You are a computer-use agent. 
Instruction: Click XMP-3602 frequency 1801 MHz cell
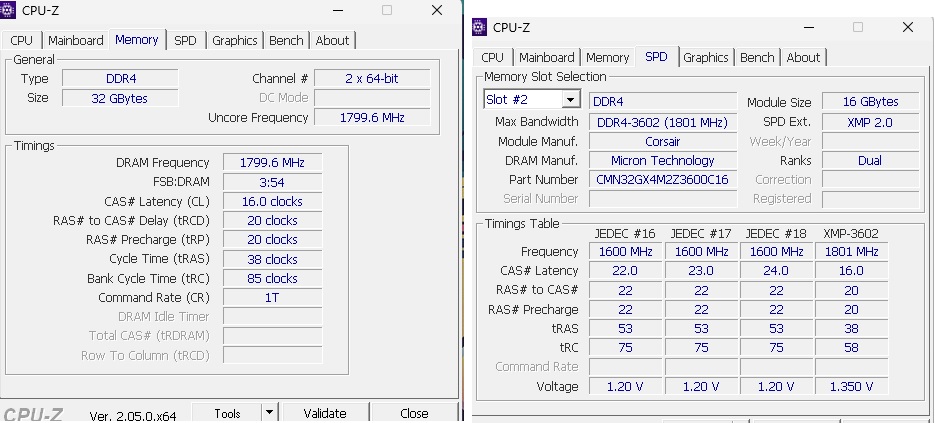click(852, 252)
